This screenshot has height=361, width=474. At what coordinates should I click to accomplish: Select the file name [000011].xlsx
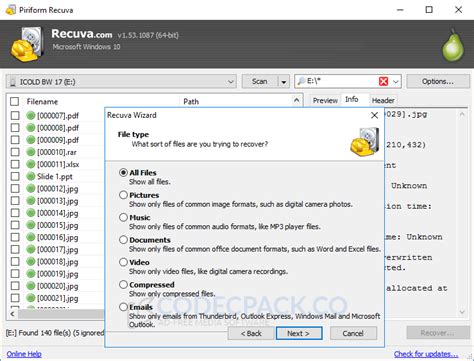point(58,164)
